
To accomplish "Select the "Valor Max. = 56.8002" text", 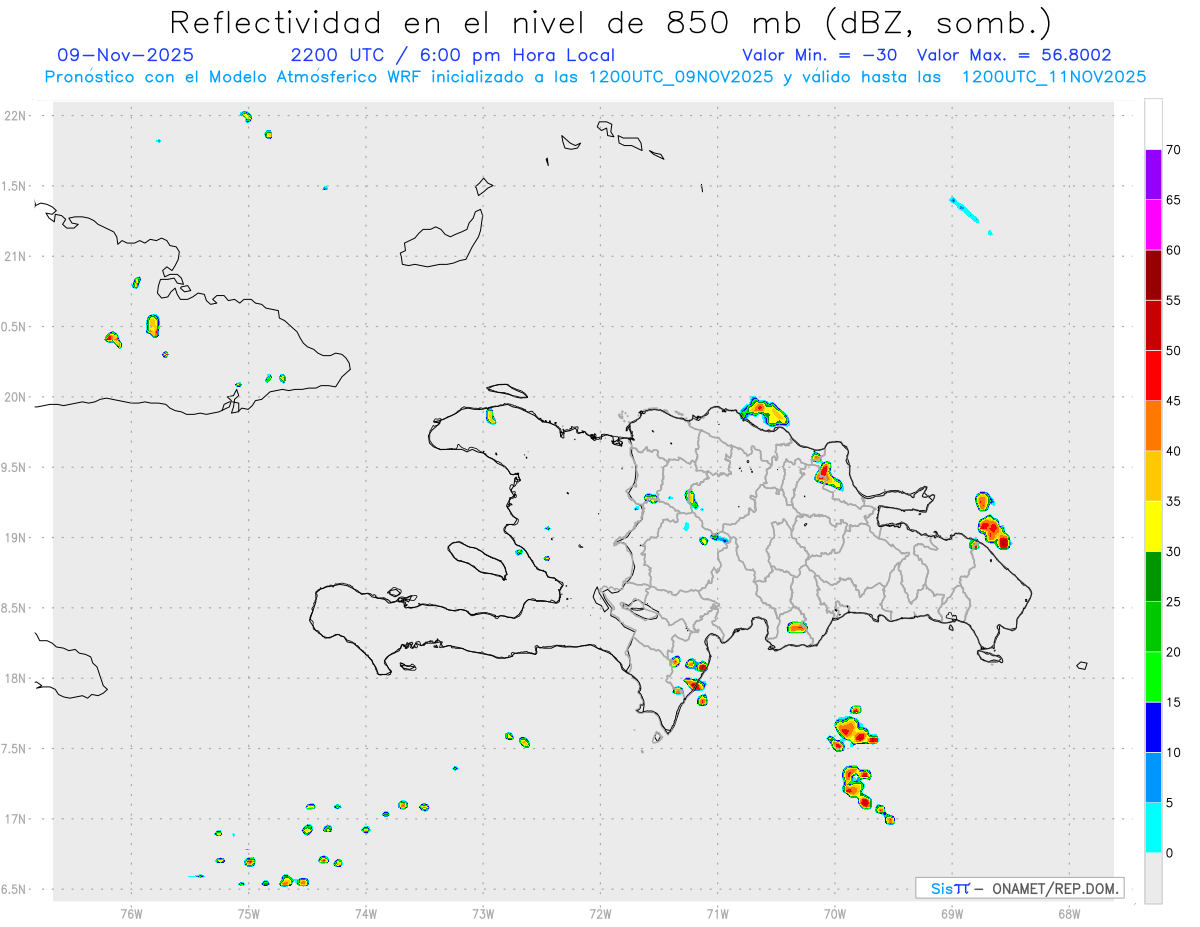I will pyautogui.click(x=1014, y=55).
